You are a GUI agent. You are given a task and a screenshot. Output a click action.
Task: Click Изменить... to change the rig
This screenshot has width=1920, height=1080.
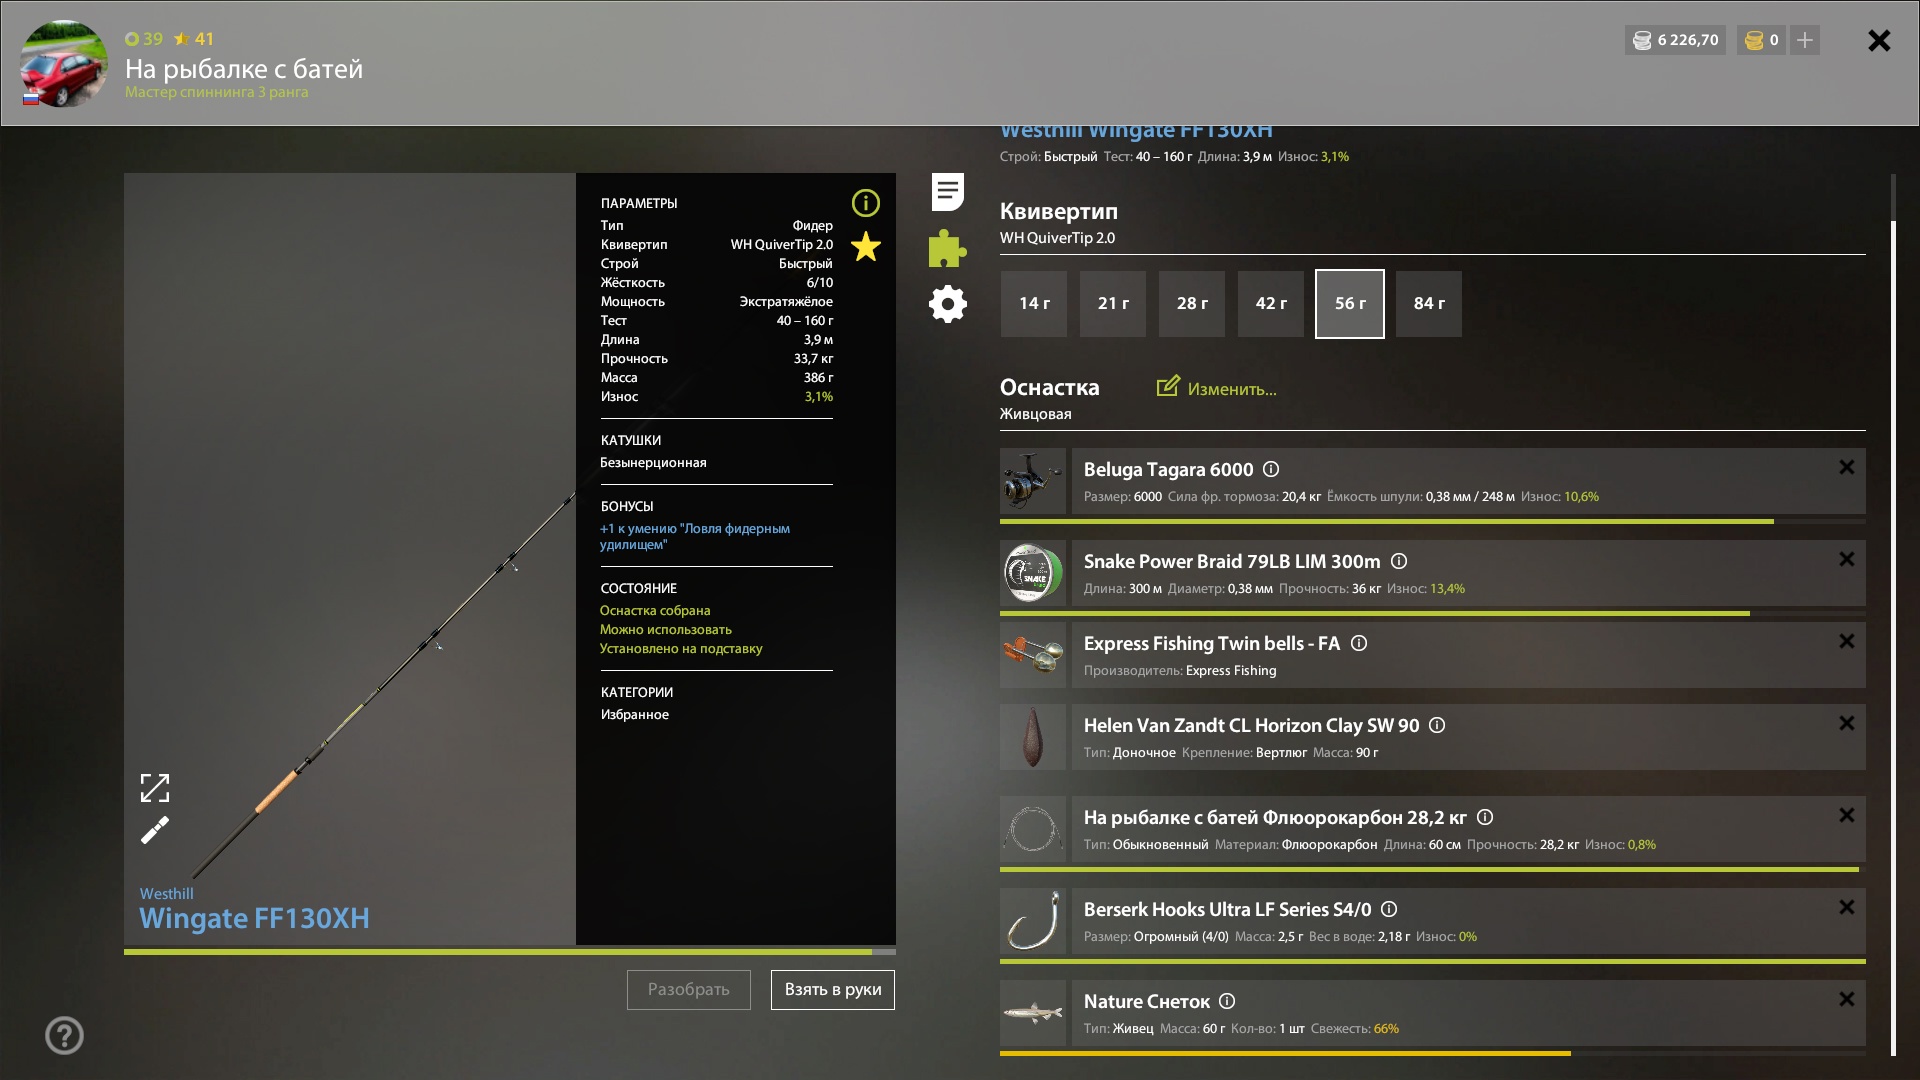tap(1217, 388)
